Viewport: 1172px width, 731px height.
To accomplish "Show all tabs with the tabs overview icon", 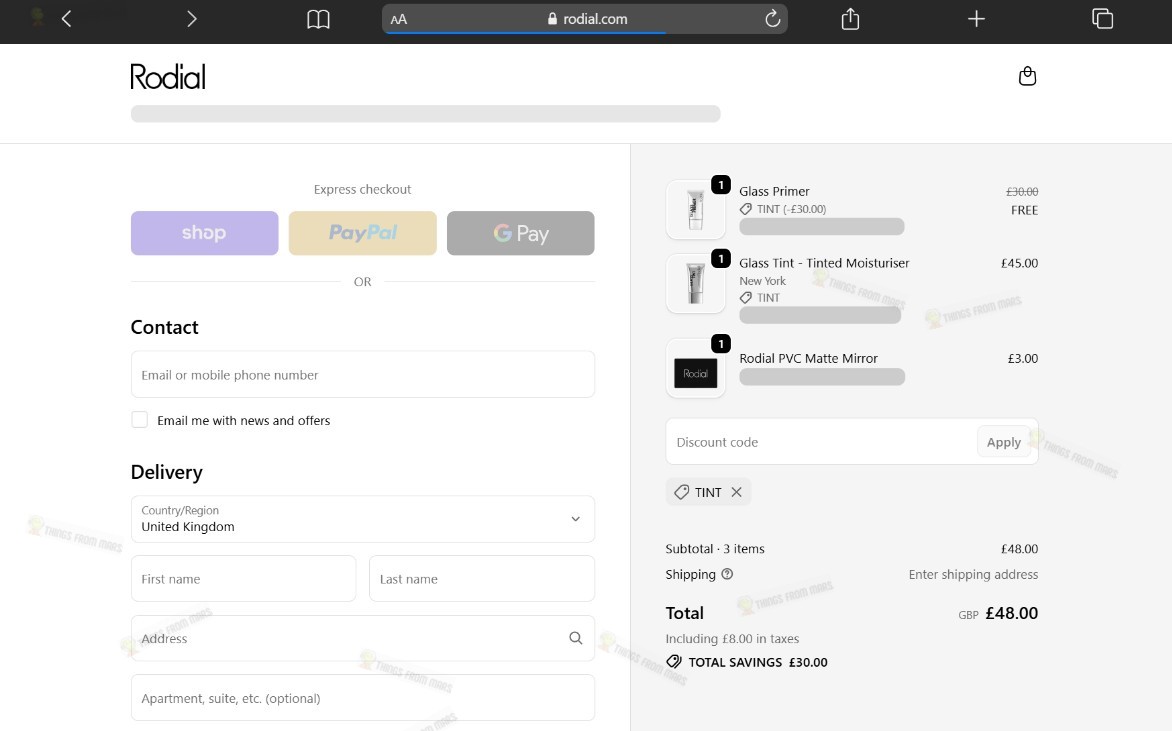I will [x=1102, y=19].
